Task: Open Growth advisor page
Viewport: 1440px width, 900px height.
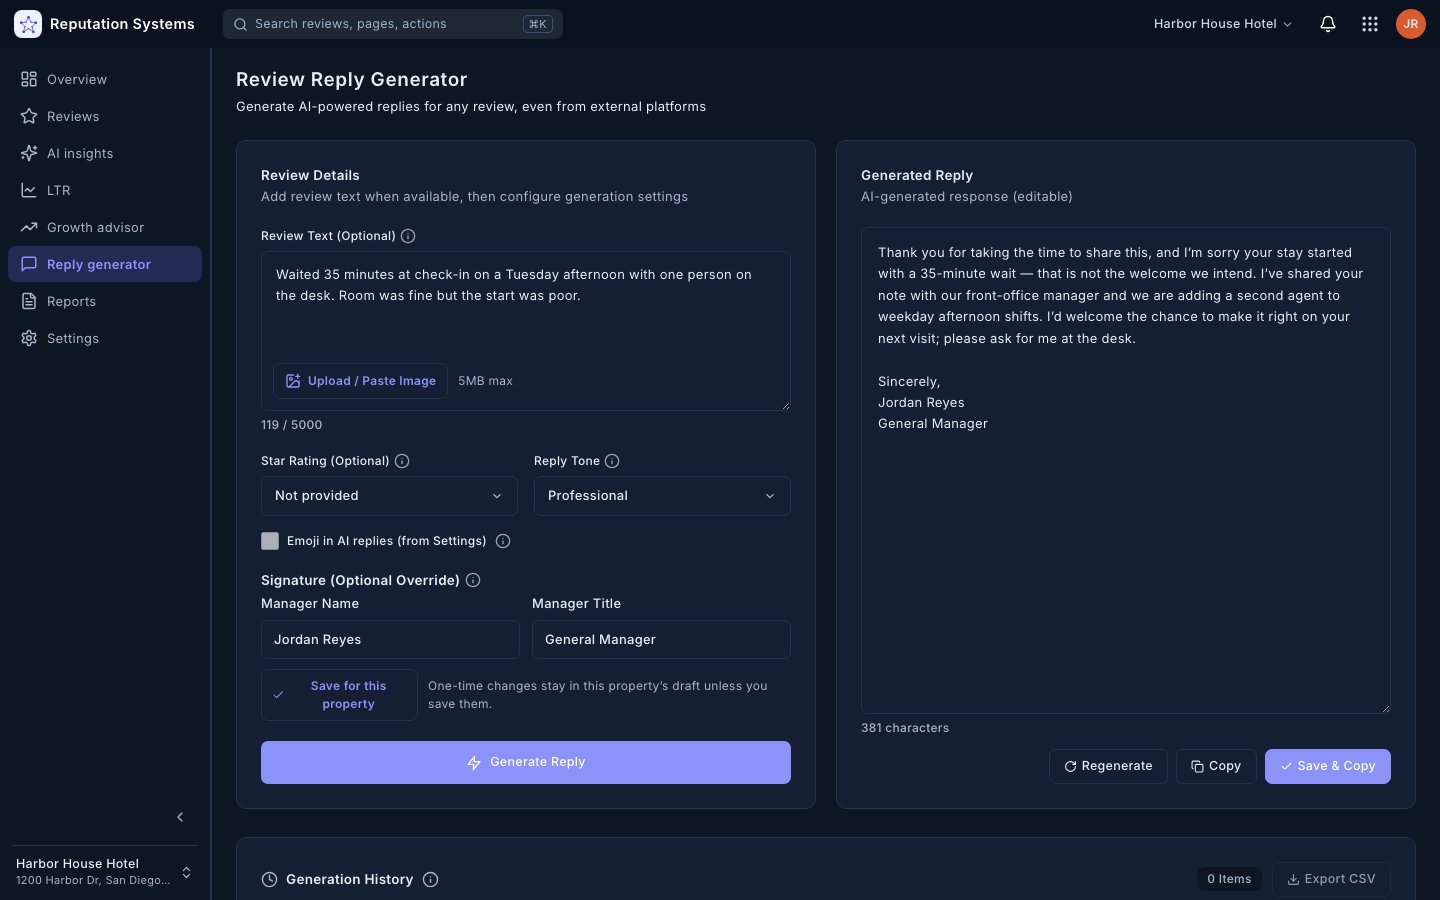Action: click(x=105, y=227)
